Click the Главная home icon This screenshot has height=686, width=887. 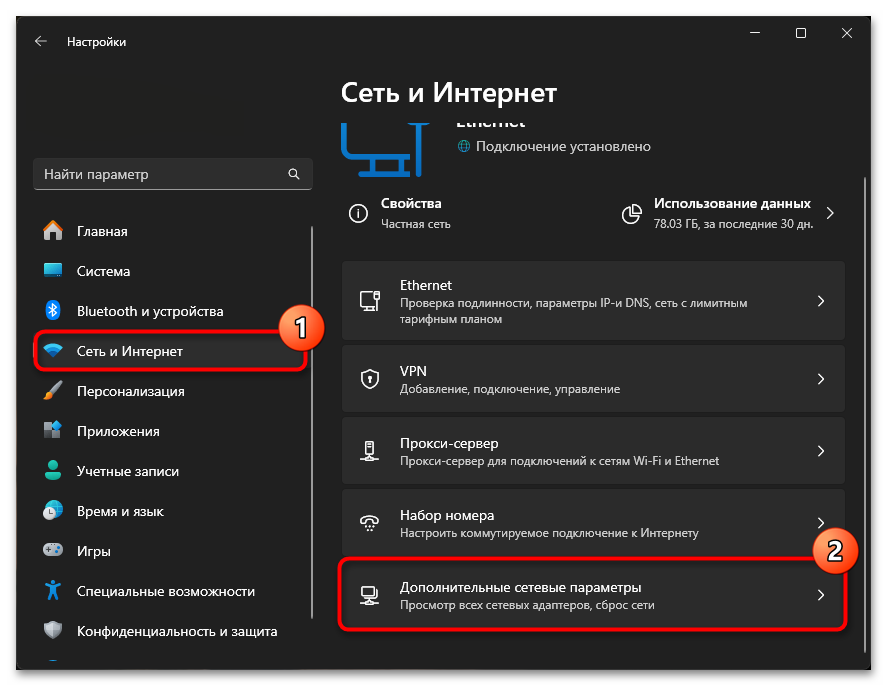point(53,231)
